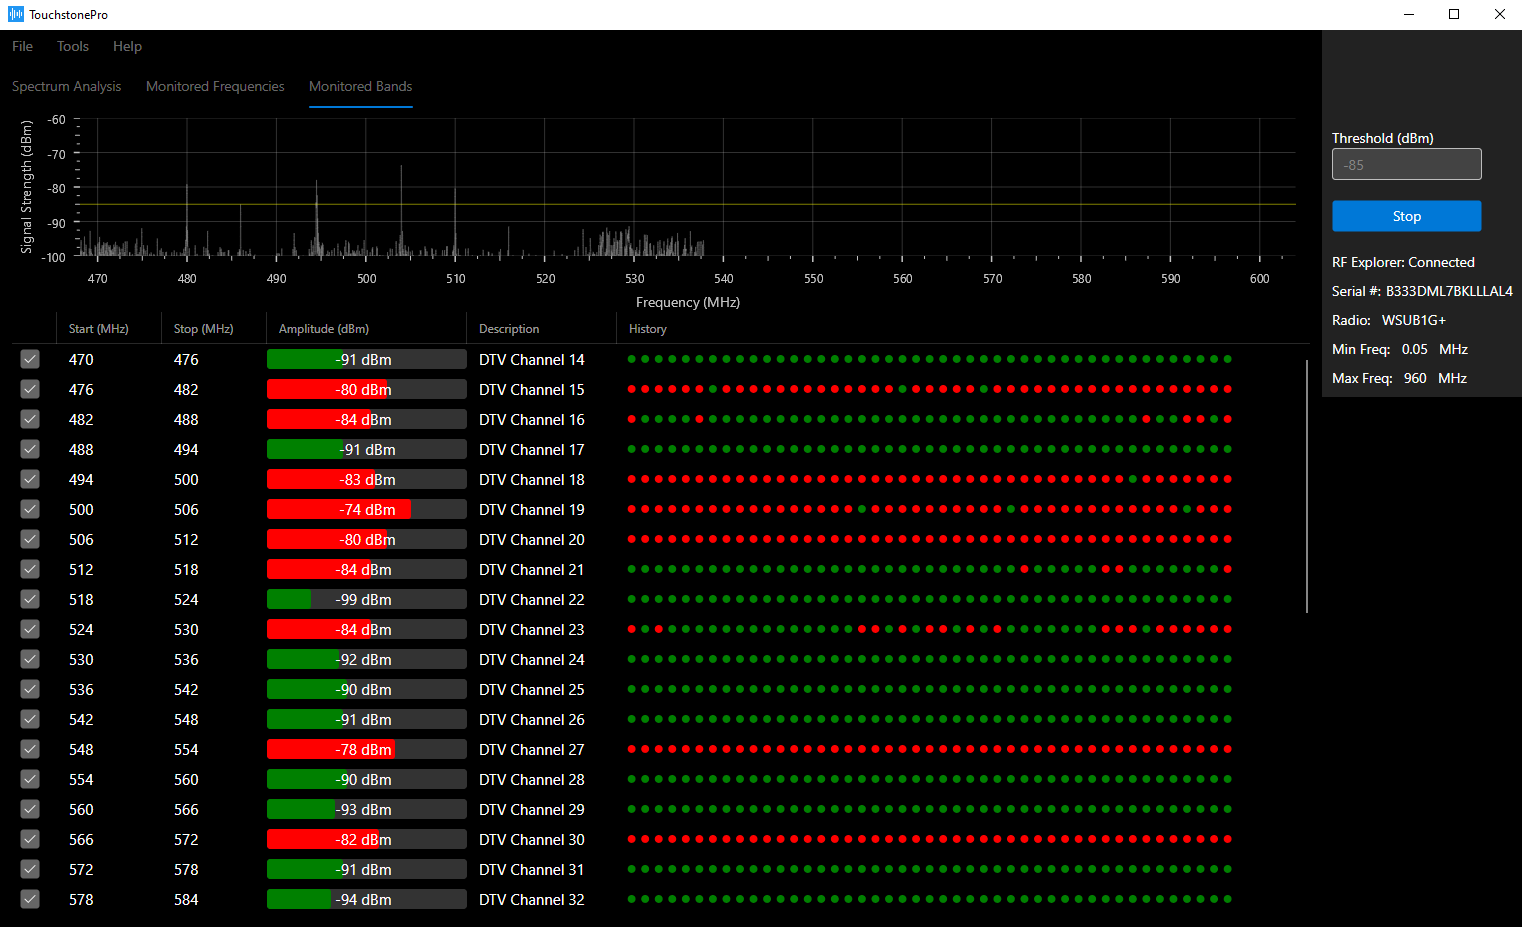Click the serial number B333DML7BKLLLAL4
The height and width of the screenshot is (927, 1522).
[1449, 291]
